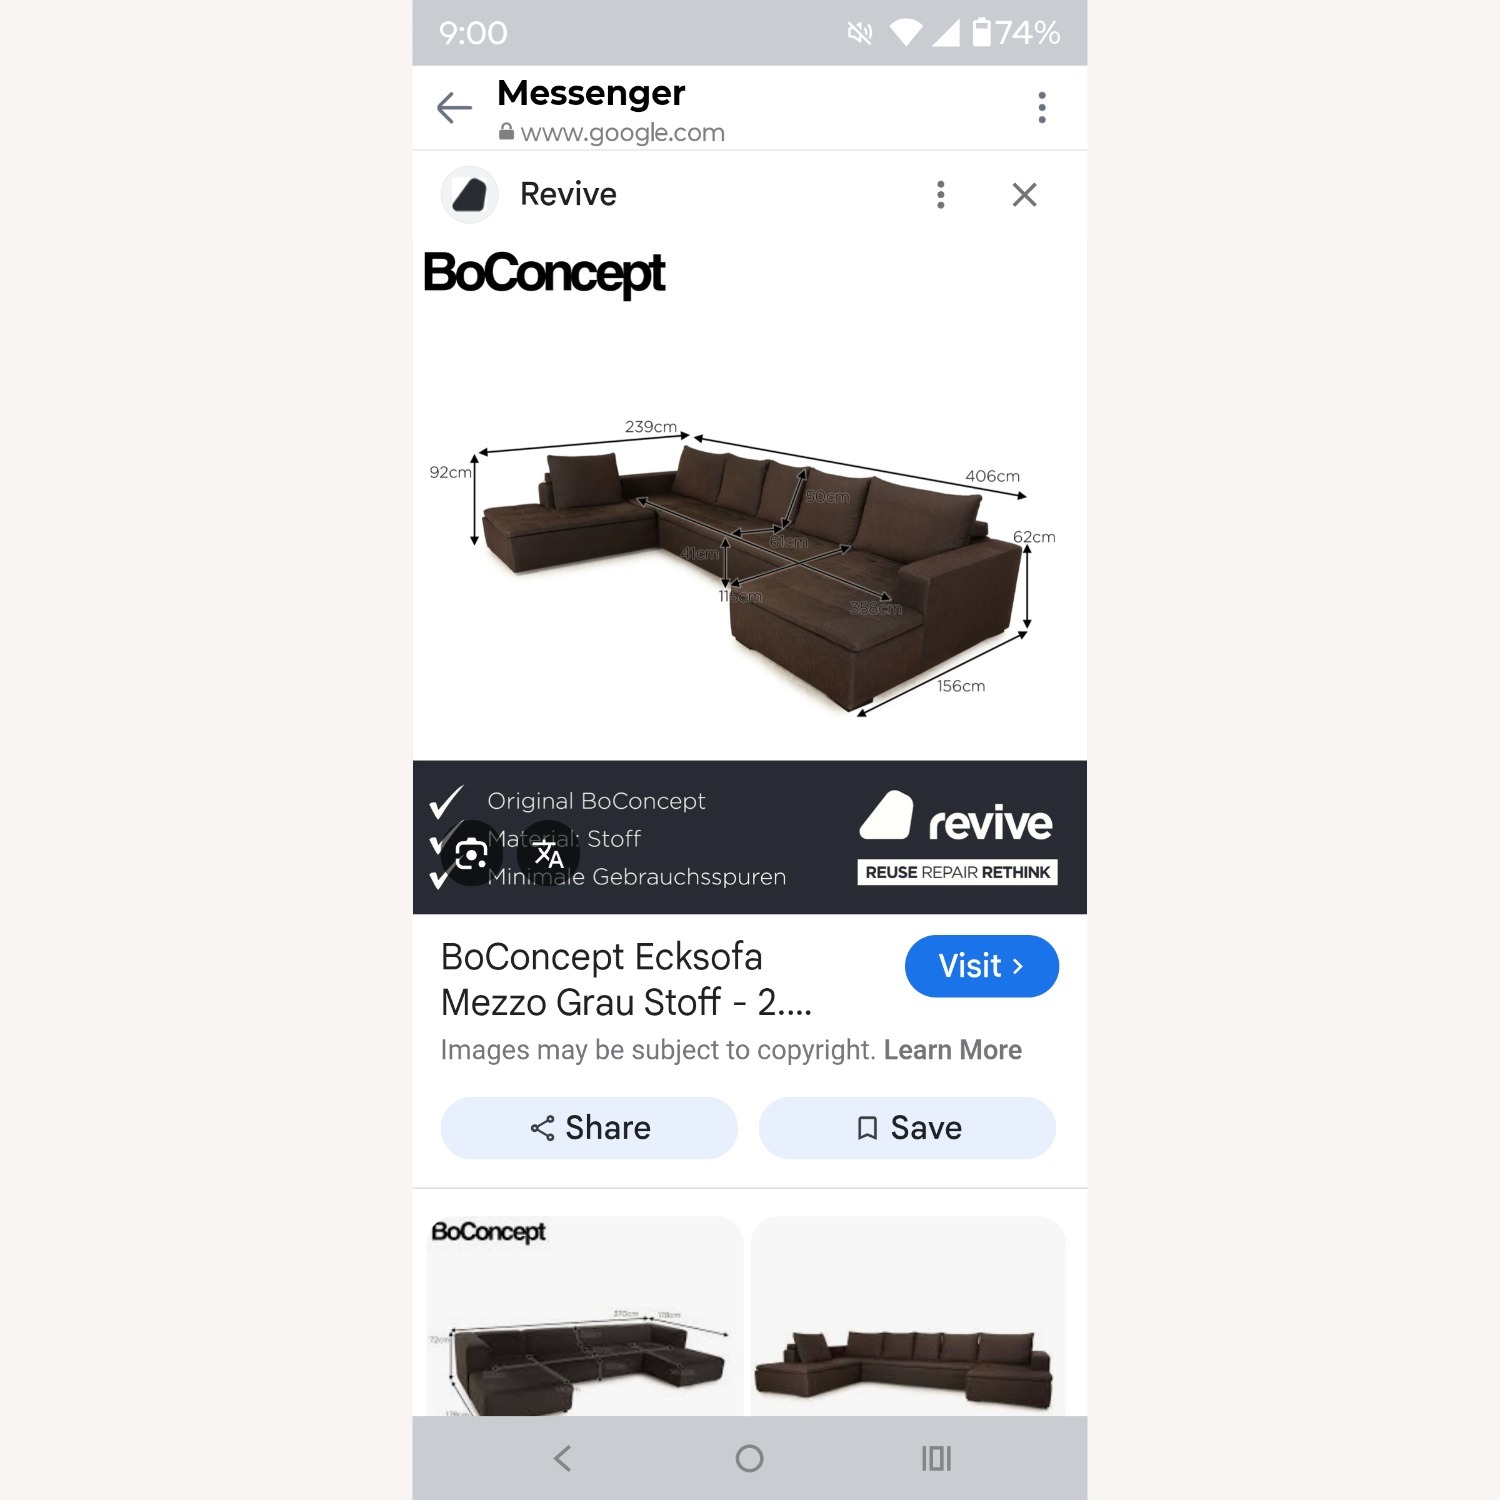Image resolution: width=1500 pixels, height=1500 pixels.
Task: Close the Revive image preview panel
Action: pos(1024,195)
